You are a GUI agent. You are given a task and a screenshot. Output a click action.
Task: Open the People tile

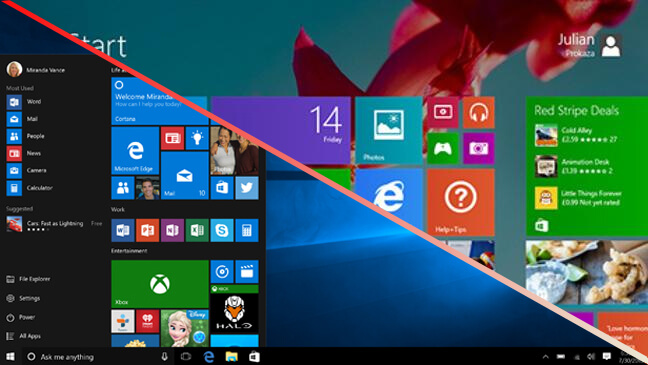pyautogui.click(x=123, y=188)
